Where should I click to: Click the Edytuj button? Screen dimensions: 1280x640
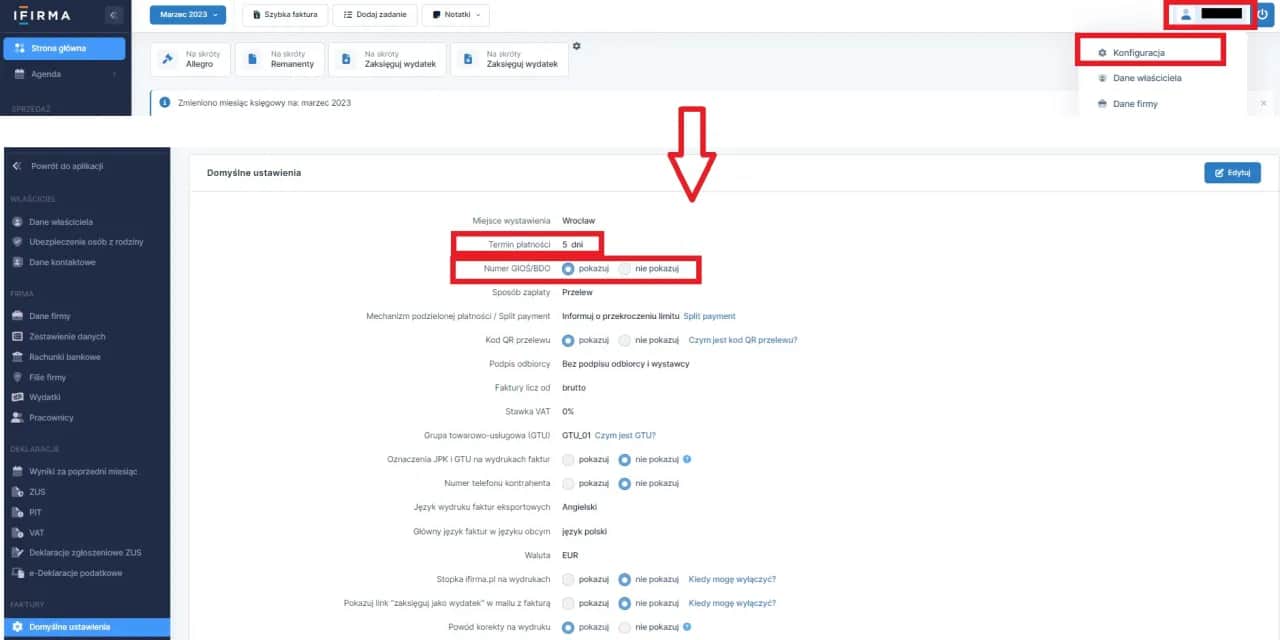tap(1231, 172)
